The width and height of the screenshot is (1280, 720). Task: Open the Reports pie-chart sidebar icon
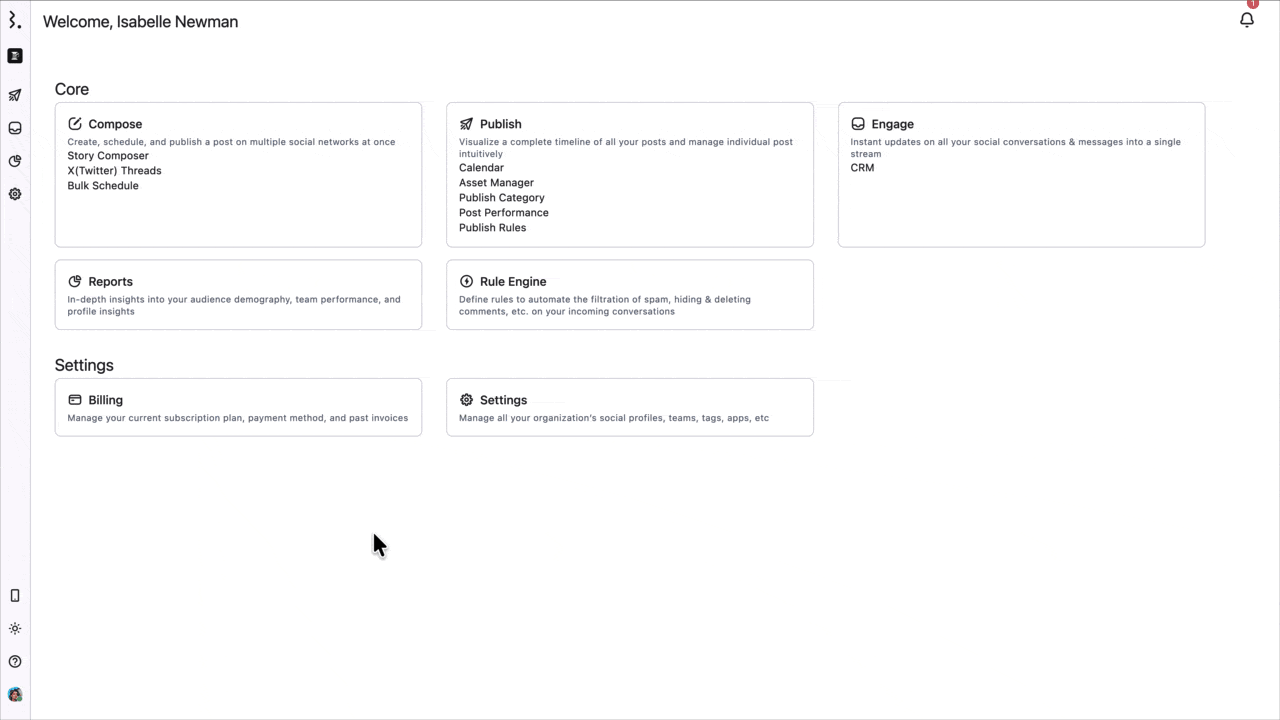[15, 161]
